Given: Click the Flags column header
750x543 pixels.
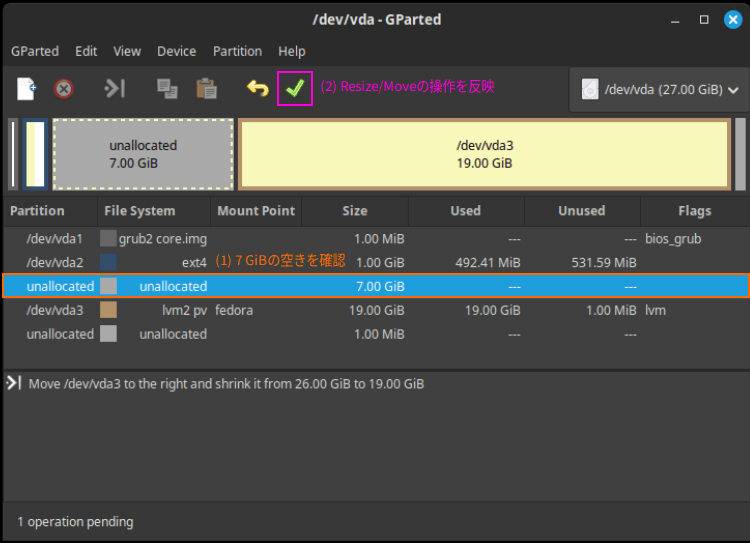Looking at the screenshot, I should (x=695, y=211).
